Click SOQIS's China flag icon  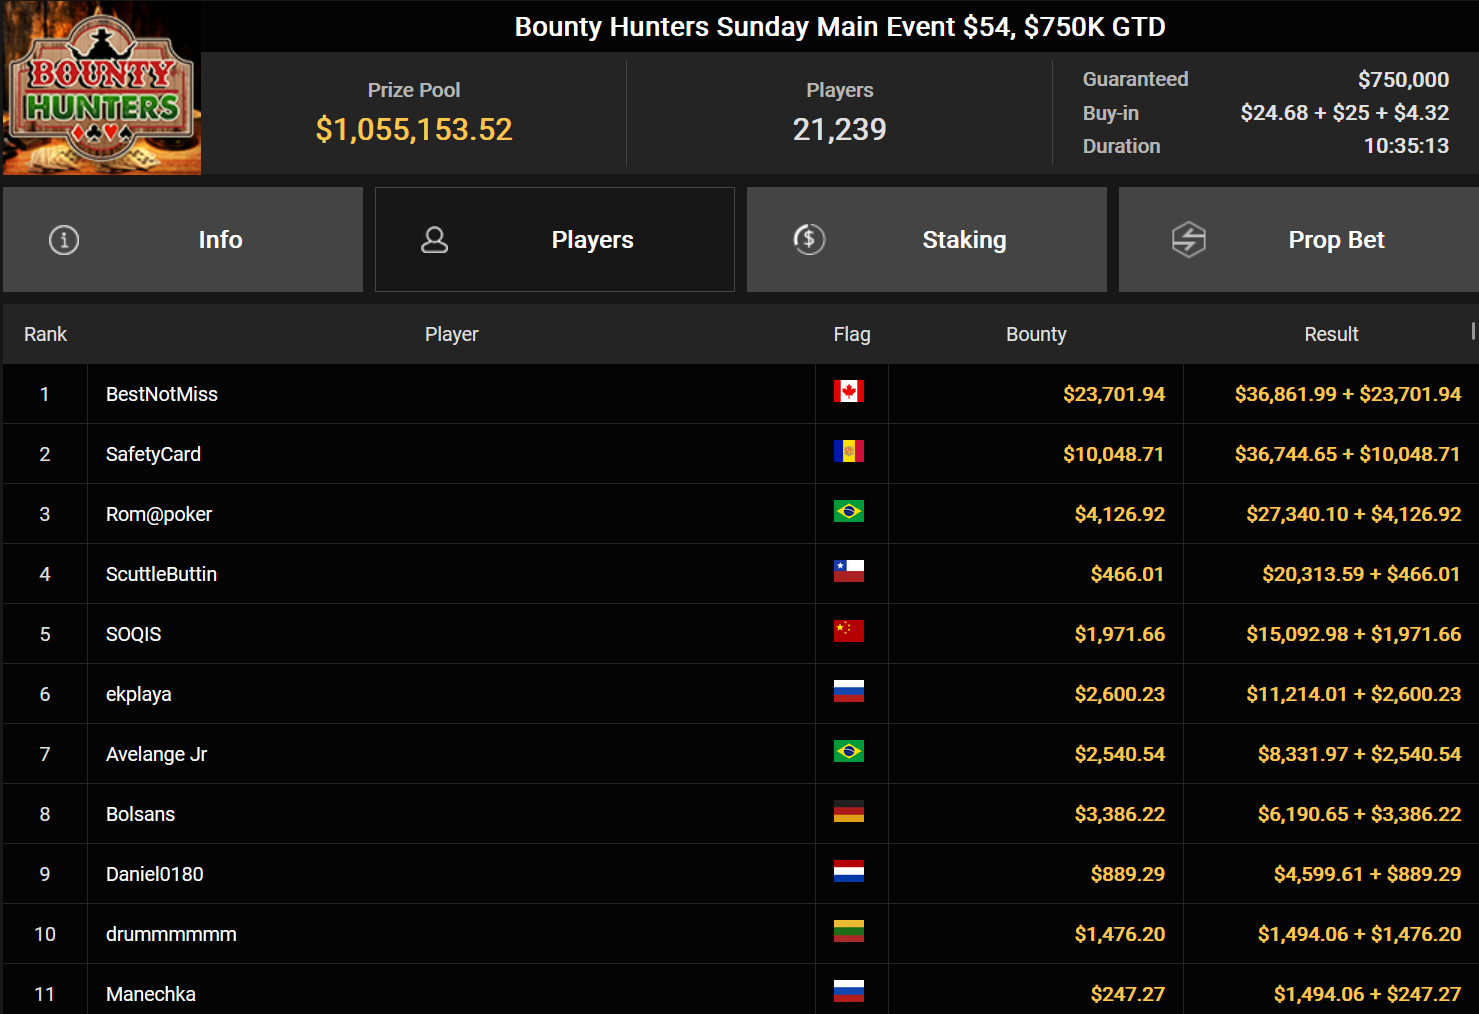point(849,631)
